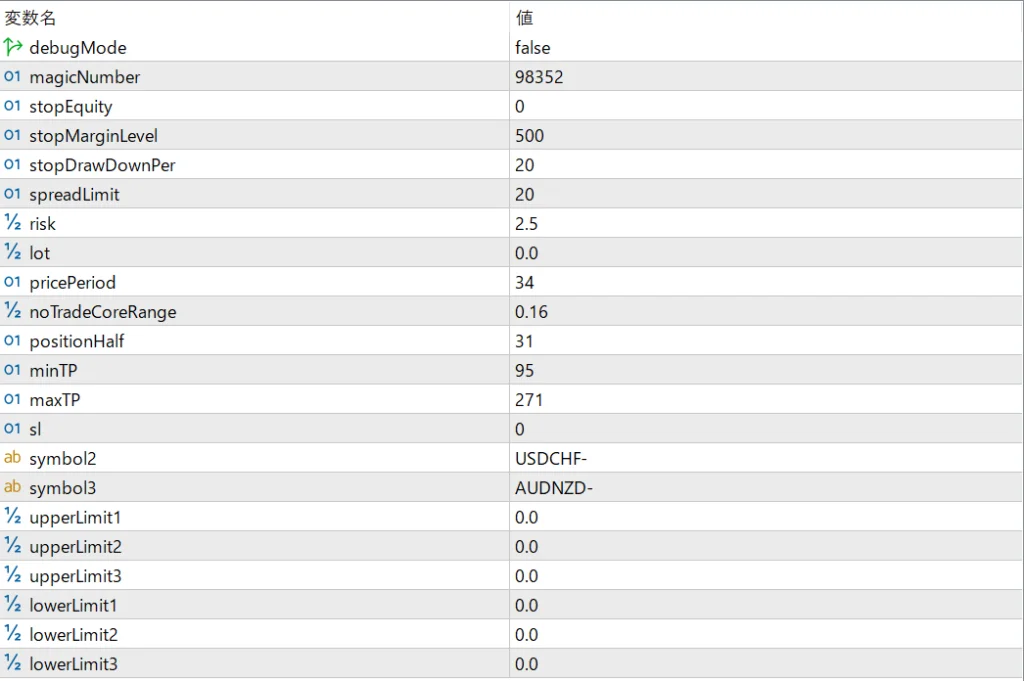Click the debugMode boolean type icon
Viewport: 1024px width, 681px height.
coord(13,47)
